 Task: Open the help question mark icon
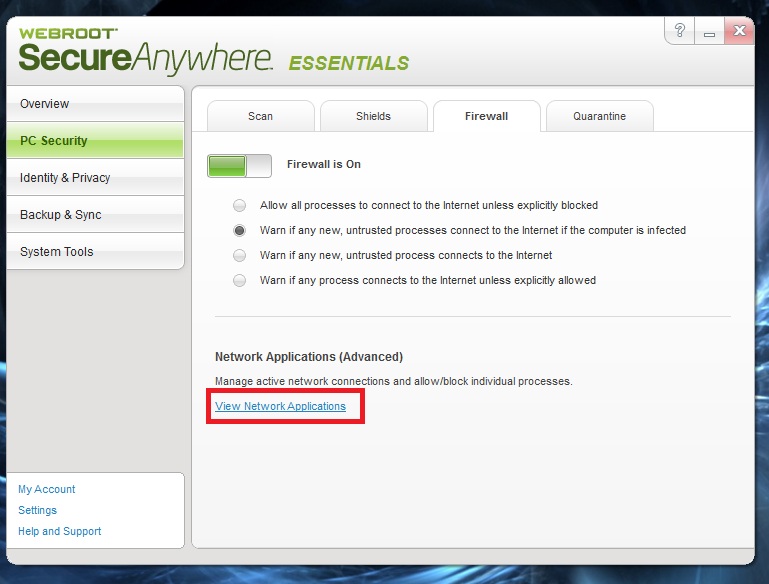click(679, 31)
